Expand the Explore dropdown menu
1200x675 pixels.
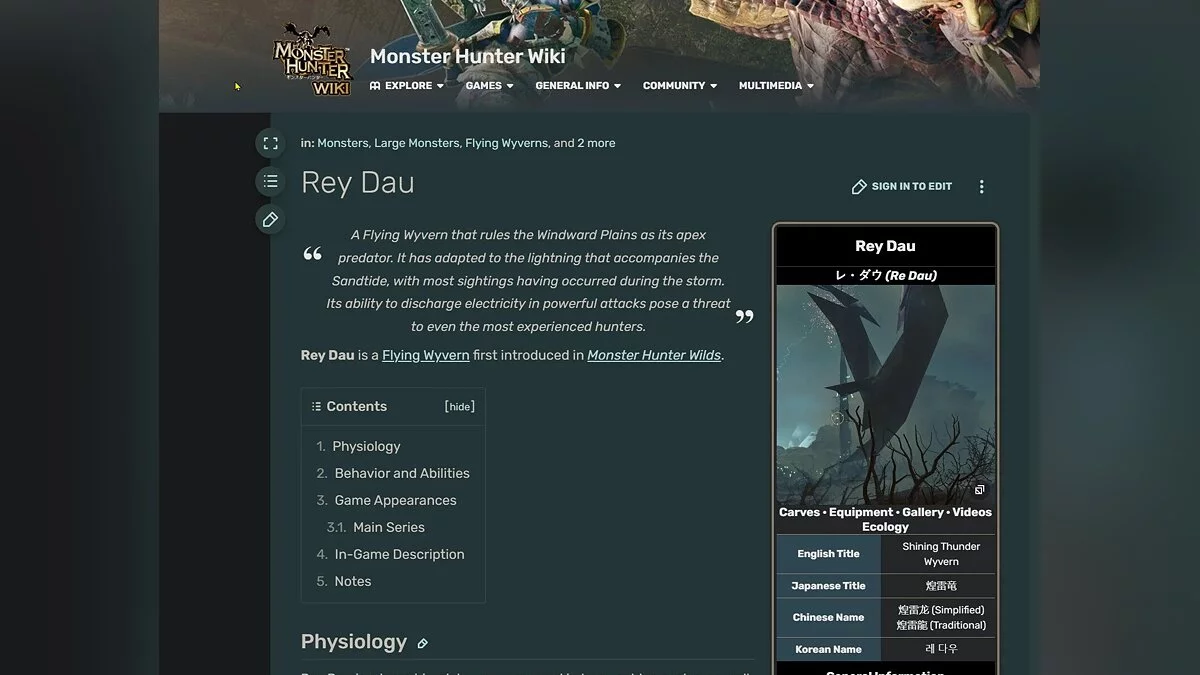tap(407, 86)
